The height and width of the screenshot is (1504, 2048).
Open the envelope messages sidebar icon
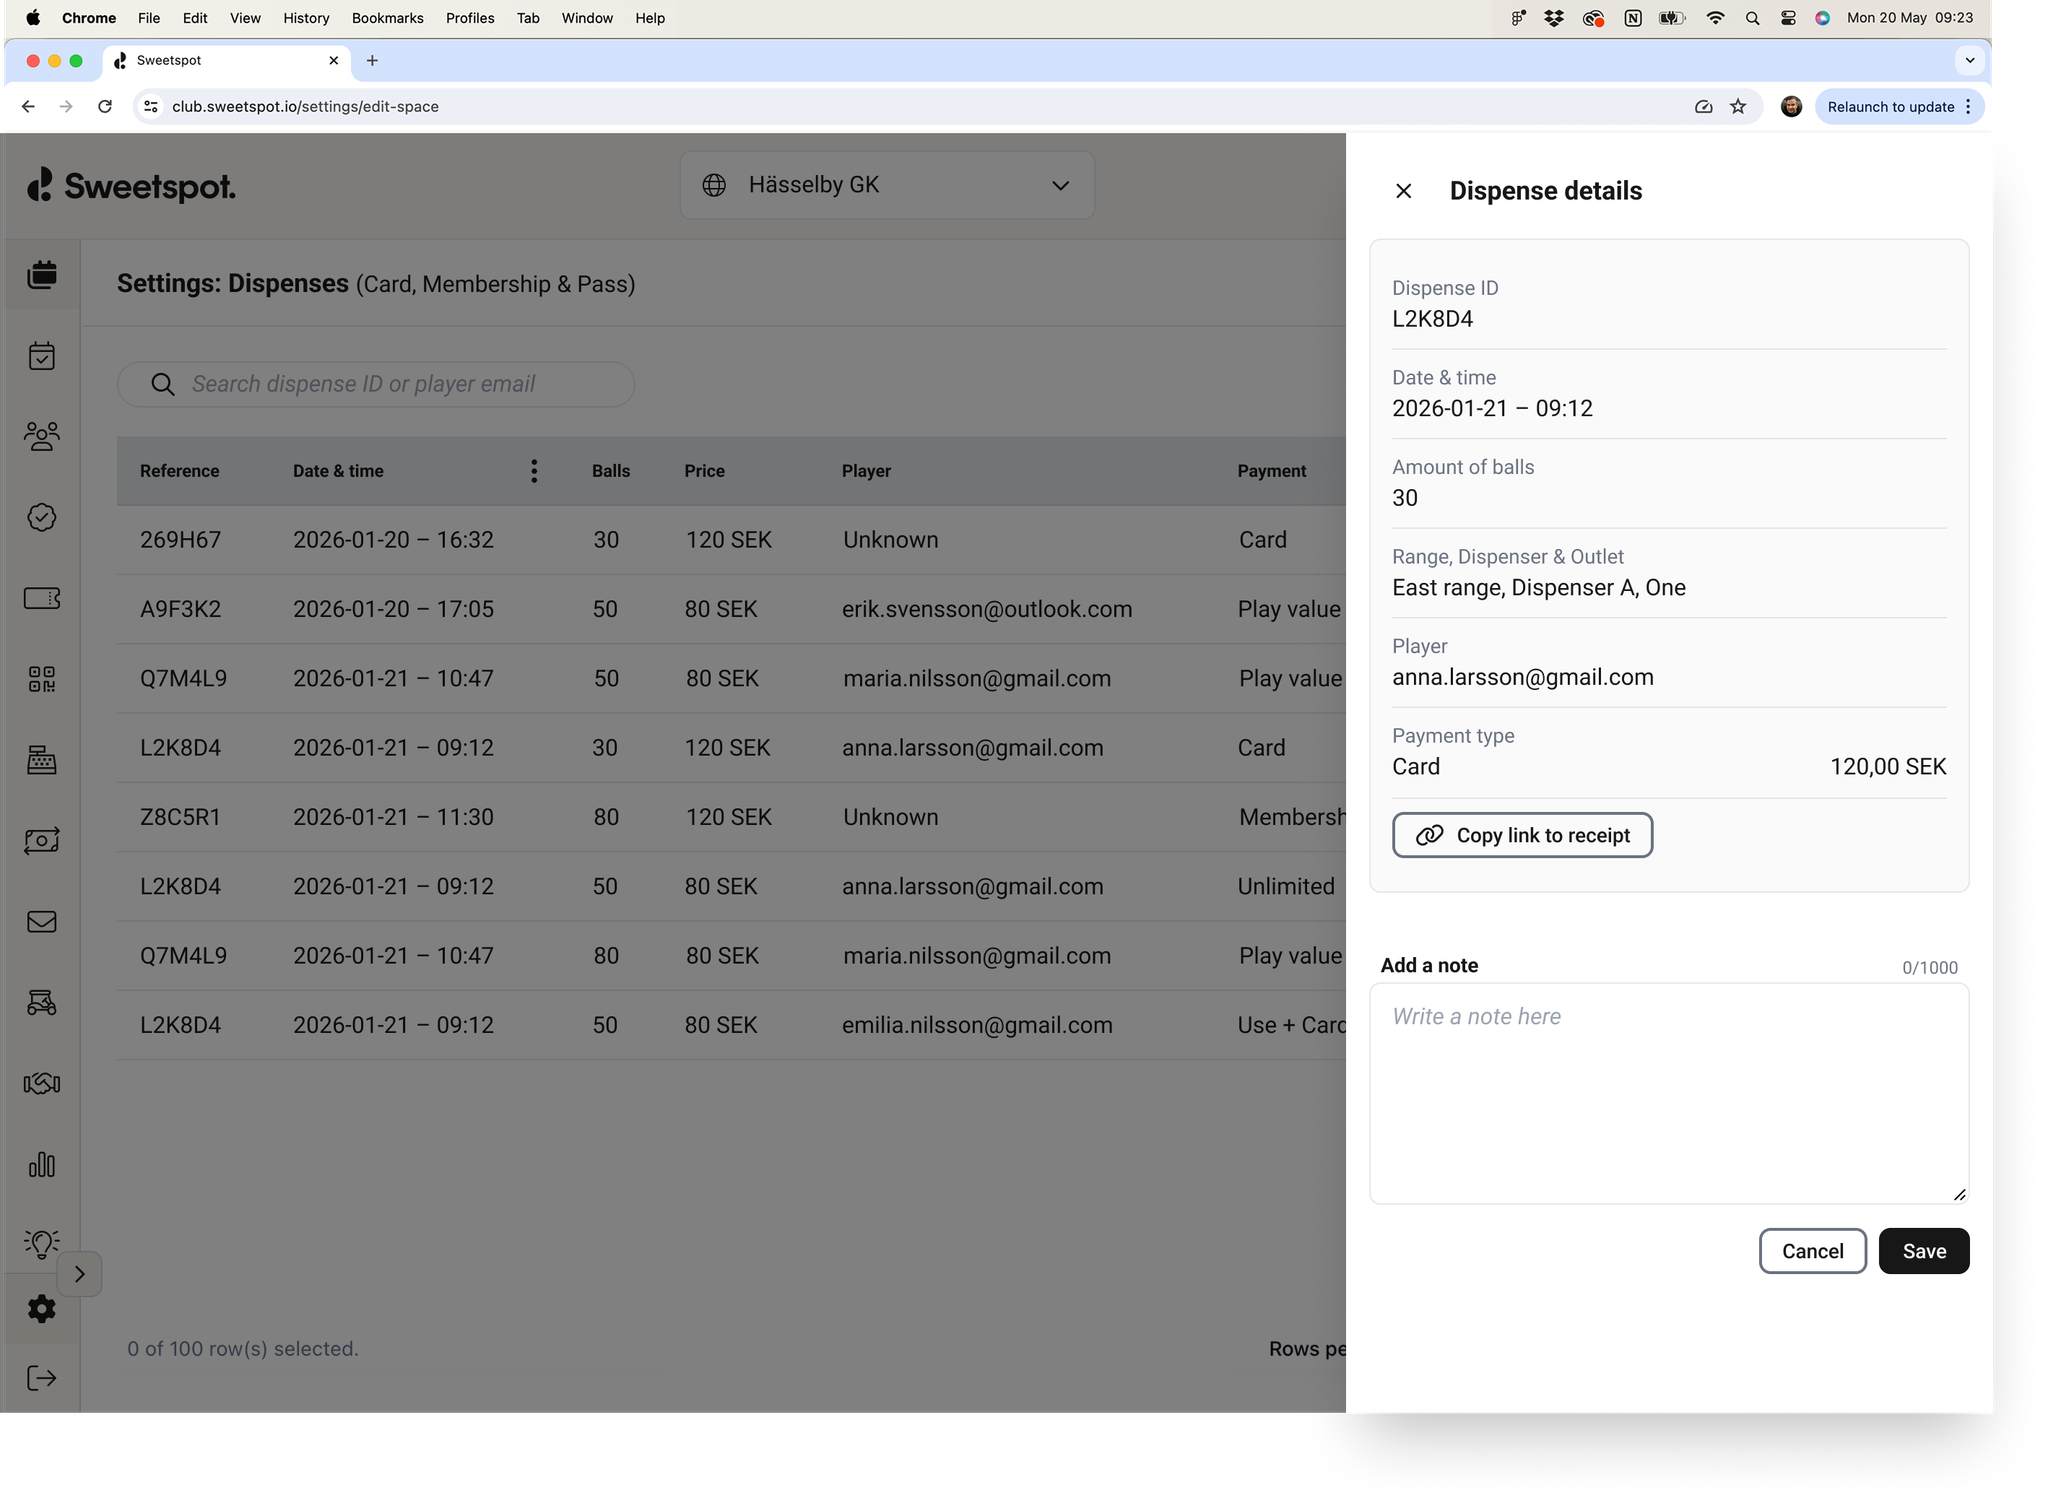(x=42, y=921)
